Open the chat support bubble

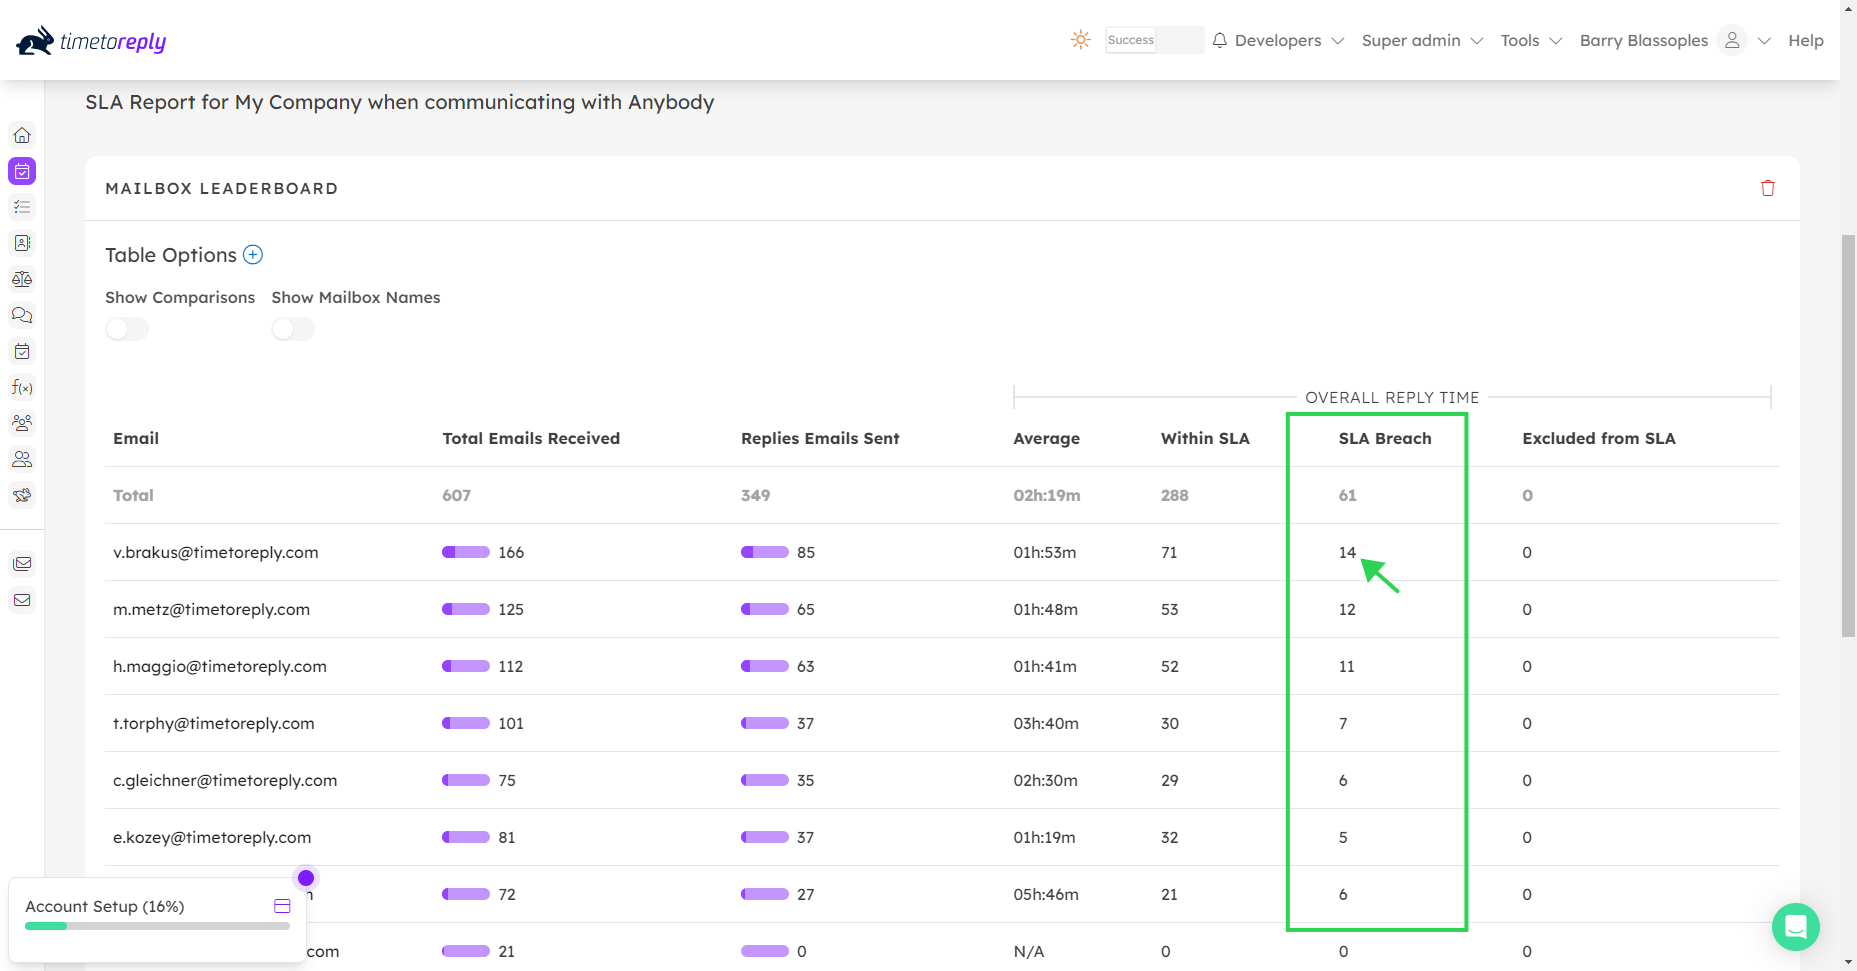1796,927
